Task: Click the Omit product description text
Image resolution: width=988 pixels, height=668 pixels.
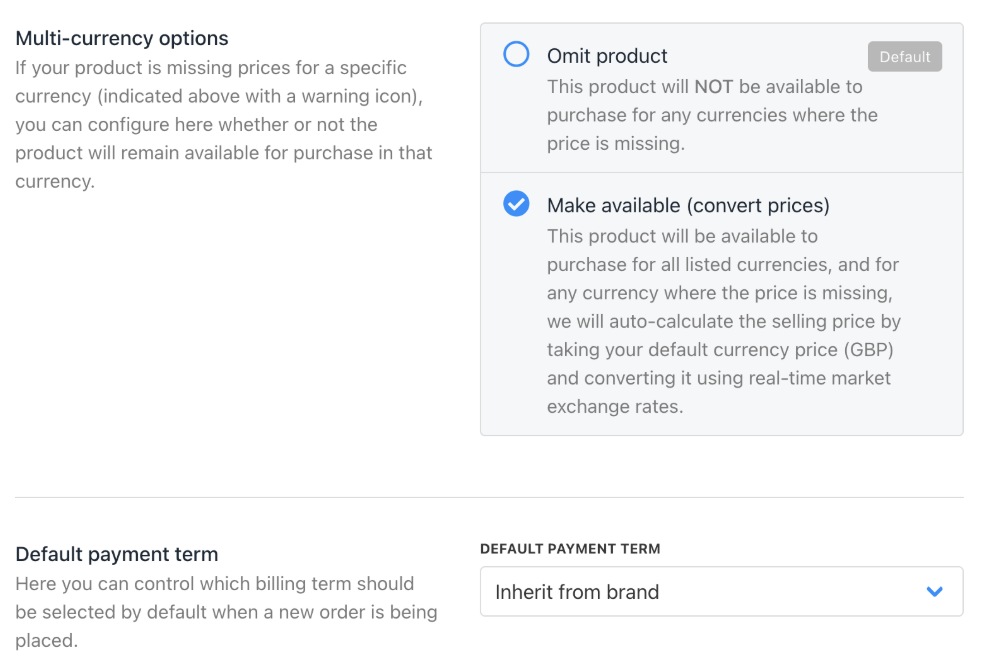Action: [712, 115]
